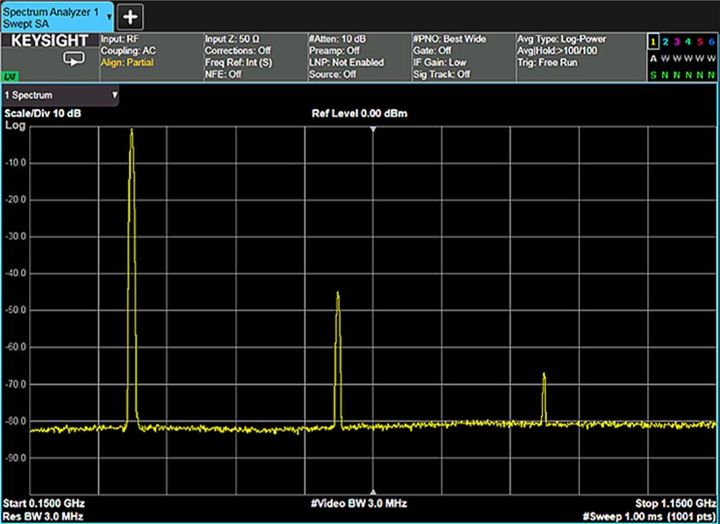Click the Stop 1.1500 GHz frequency readout
Screen dimensions: 720x524
675,502
